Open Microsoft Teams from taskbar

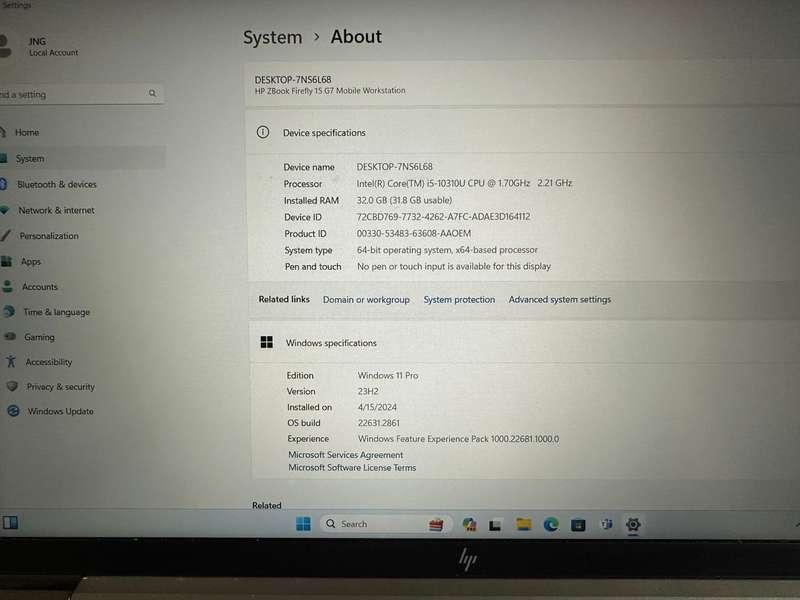[606, 524]
